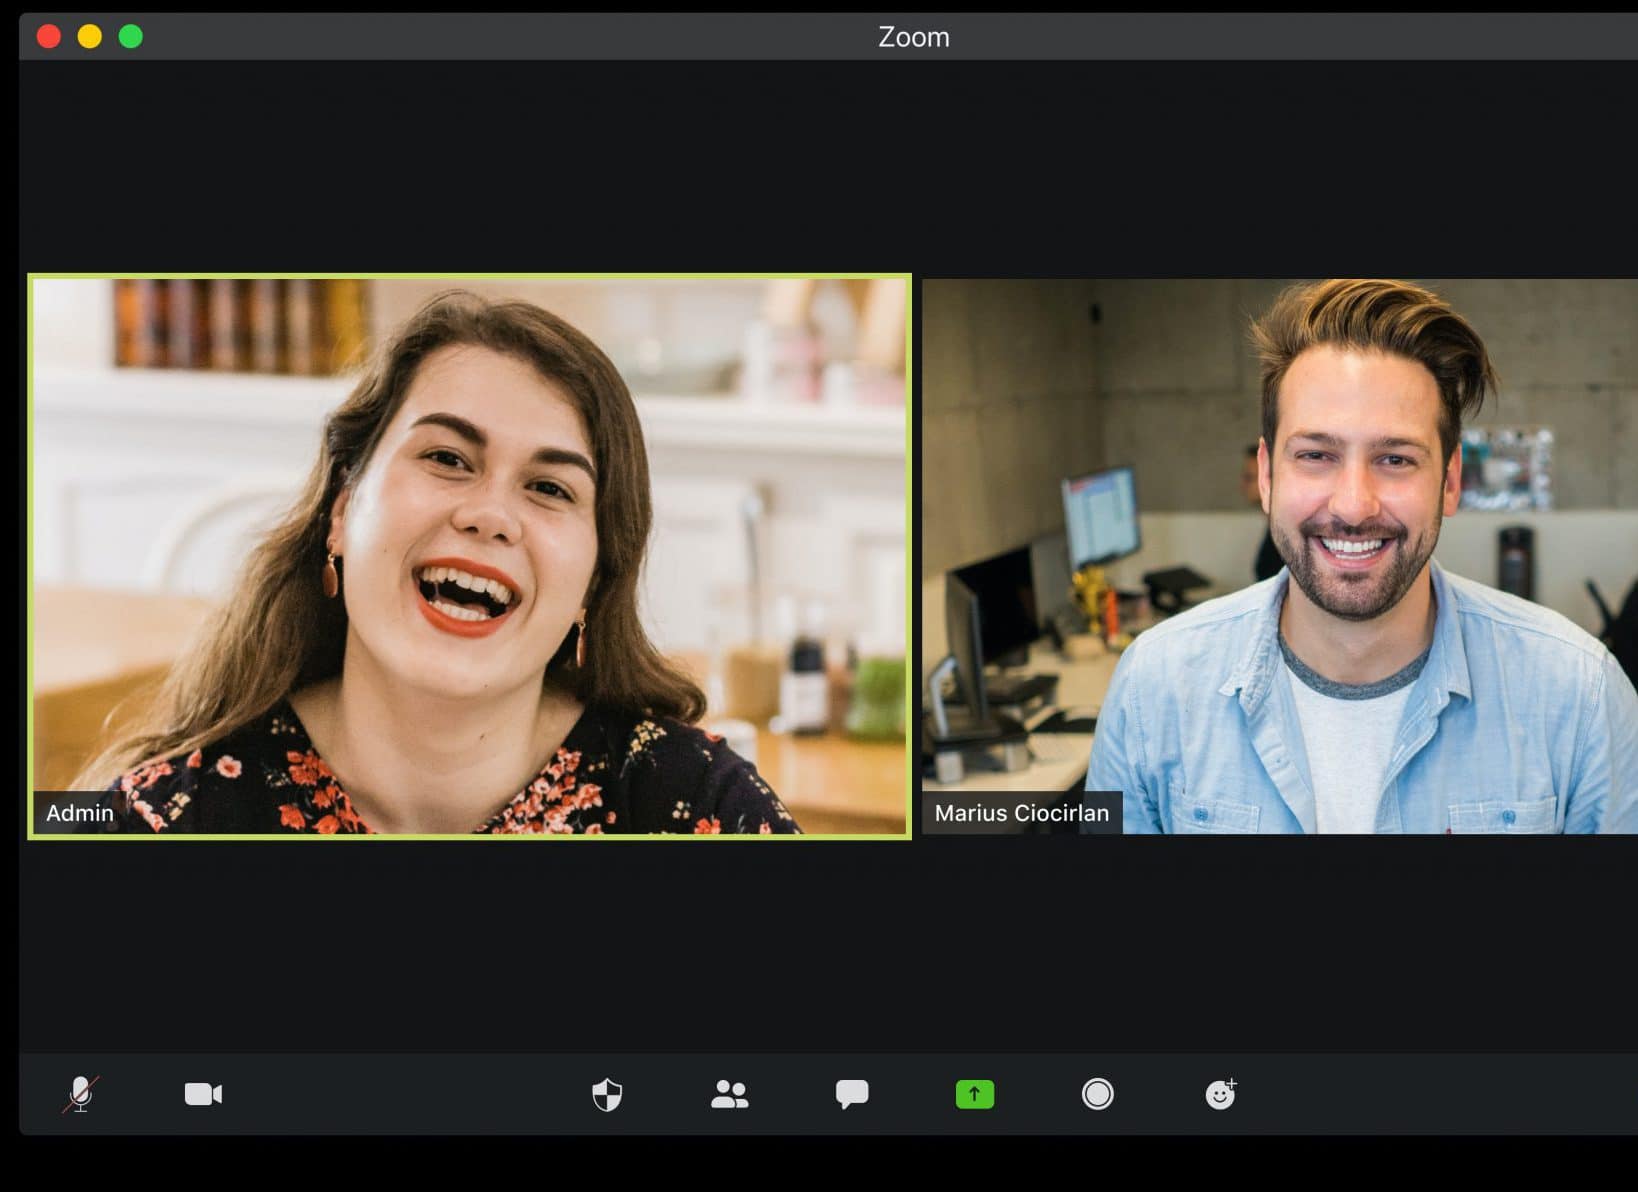The height and width of the screenshot is (1192, 1638).
Task: Click the Marius Ciocirlan name label
Action: click(1022, 813)
